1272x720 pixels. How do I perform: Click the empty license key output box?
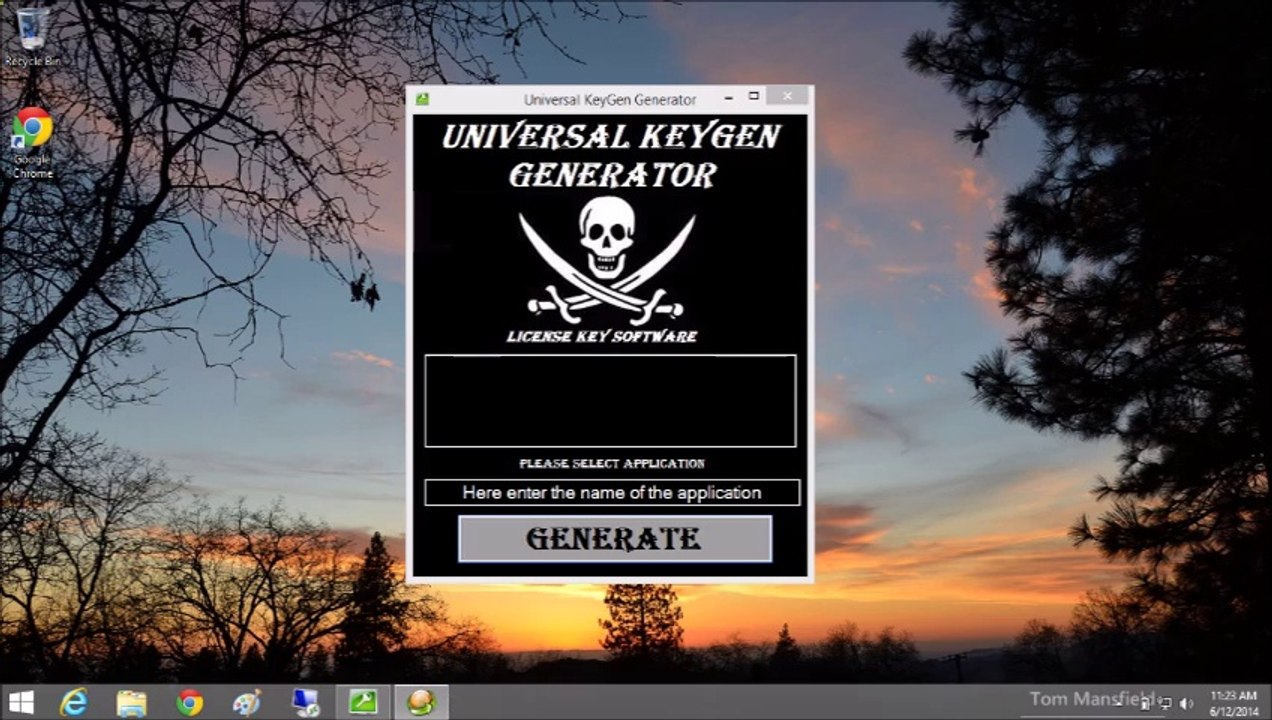pos(610,400)
